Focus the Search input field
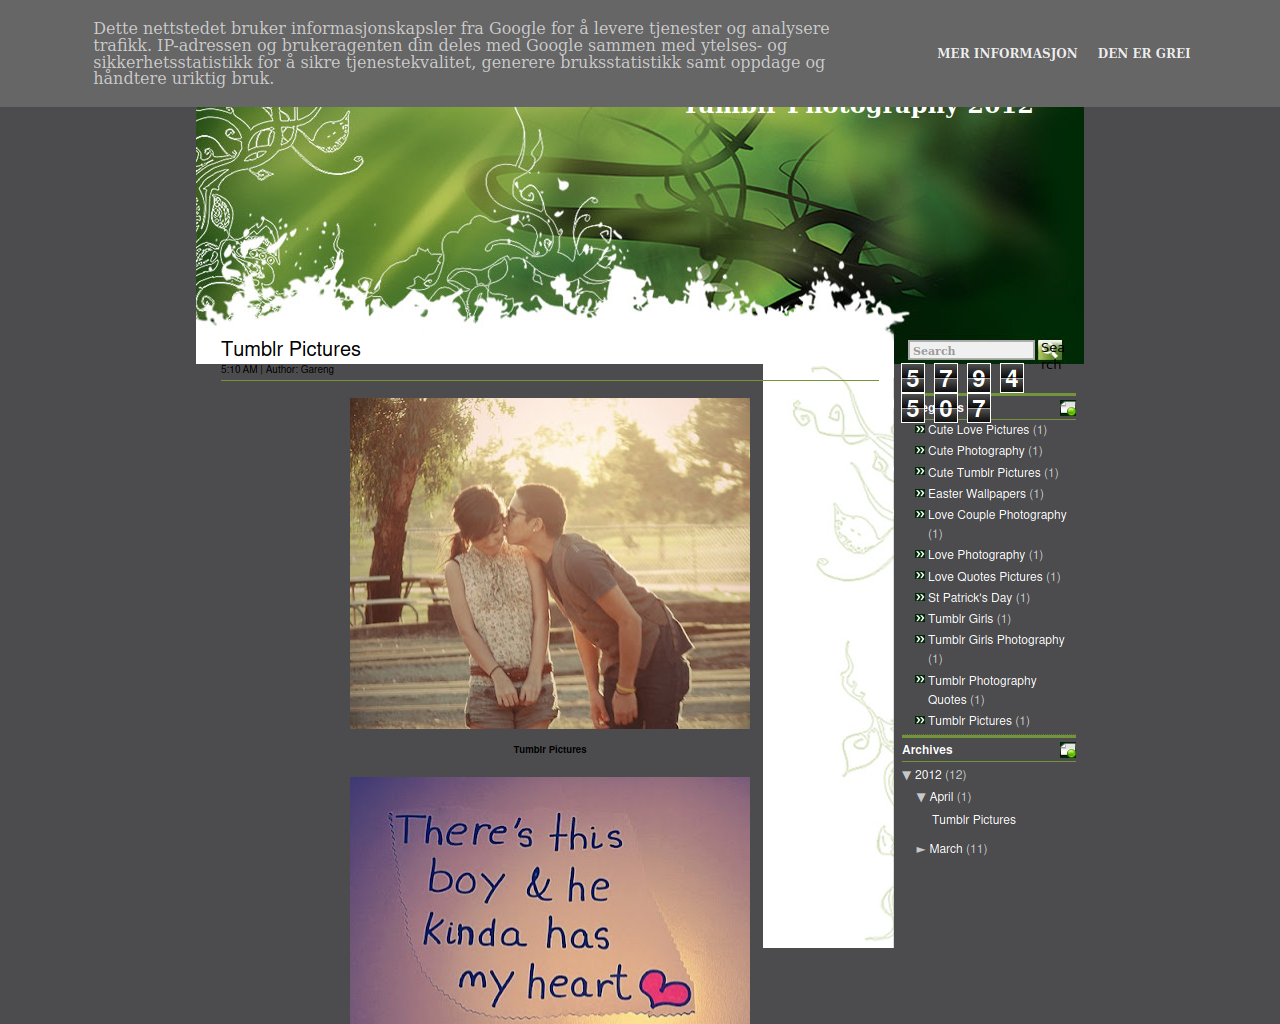 click(x=971, y=350)
